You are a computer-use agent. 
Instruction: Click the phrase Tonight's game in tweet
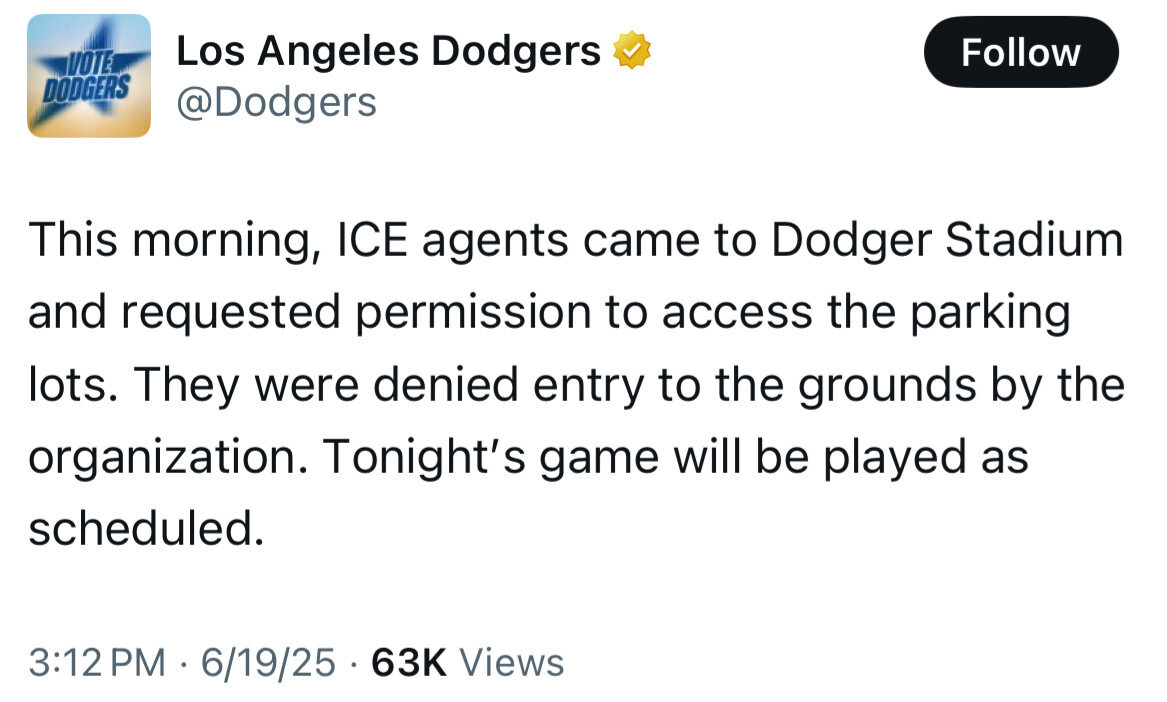490,457
